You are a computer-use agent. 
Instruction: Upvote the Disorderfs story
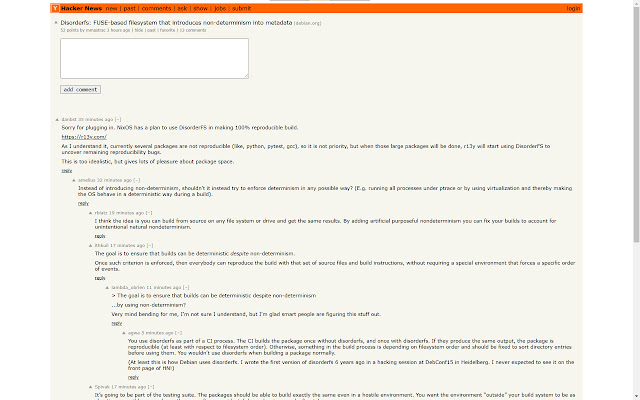point(56,22)
